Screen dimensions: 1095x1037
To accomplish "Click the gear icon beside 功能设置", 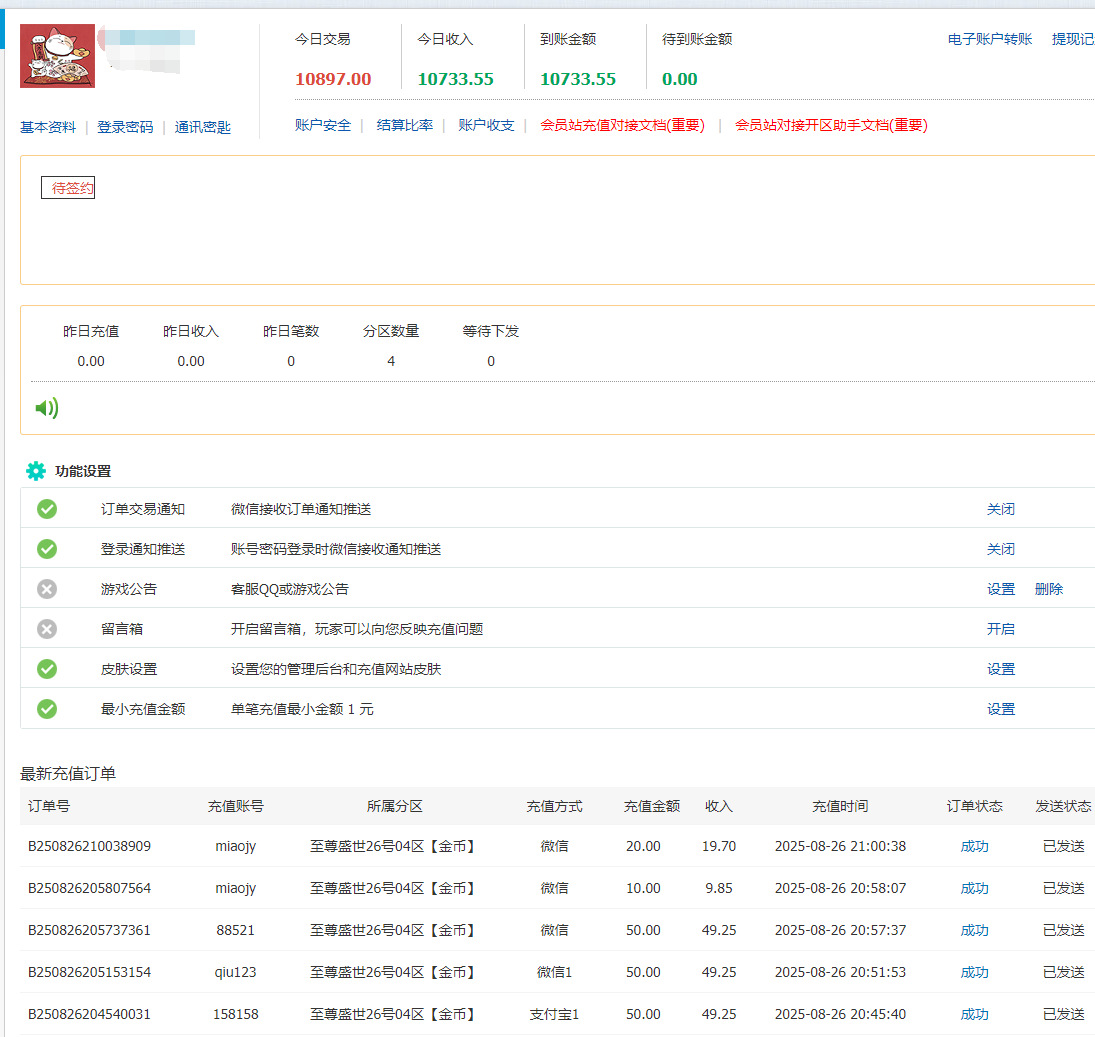I will (36, 471).
